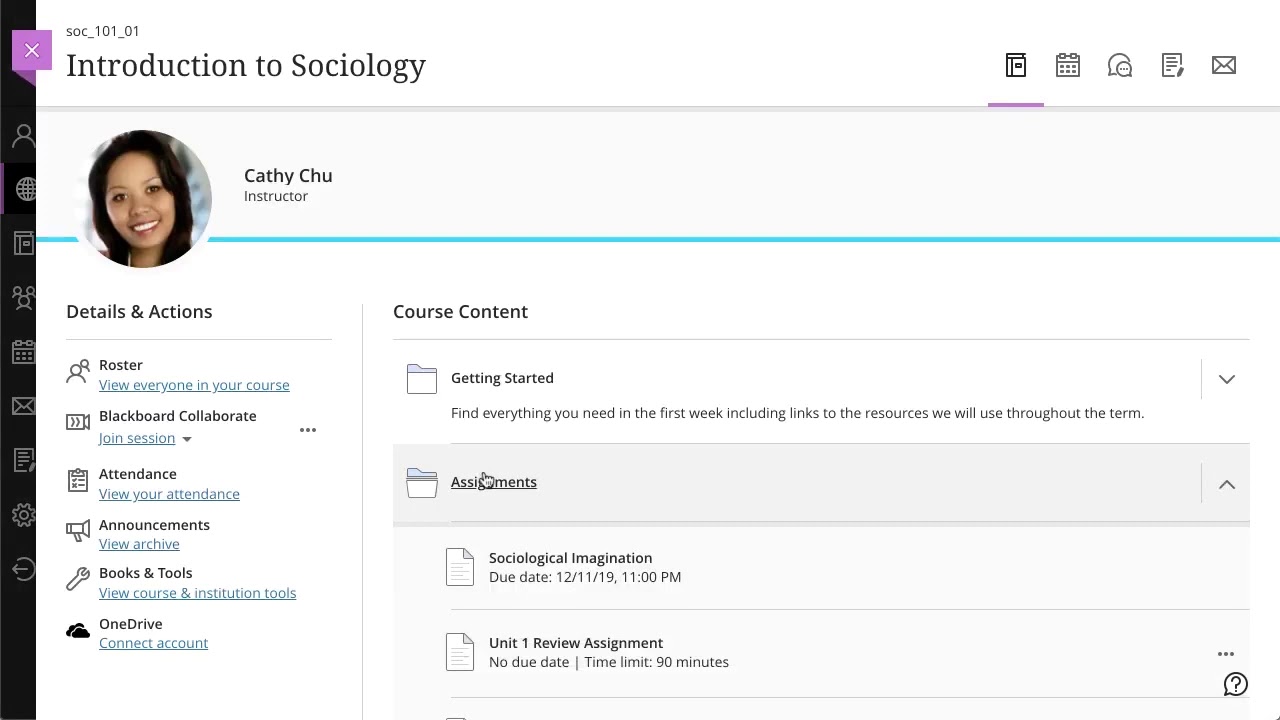This screenshot has height=720, width=1280.
Task: Open the sidebar profile icon
Action: pyautogui.click(x=23, y=135)
